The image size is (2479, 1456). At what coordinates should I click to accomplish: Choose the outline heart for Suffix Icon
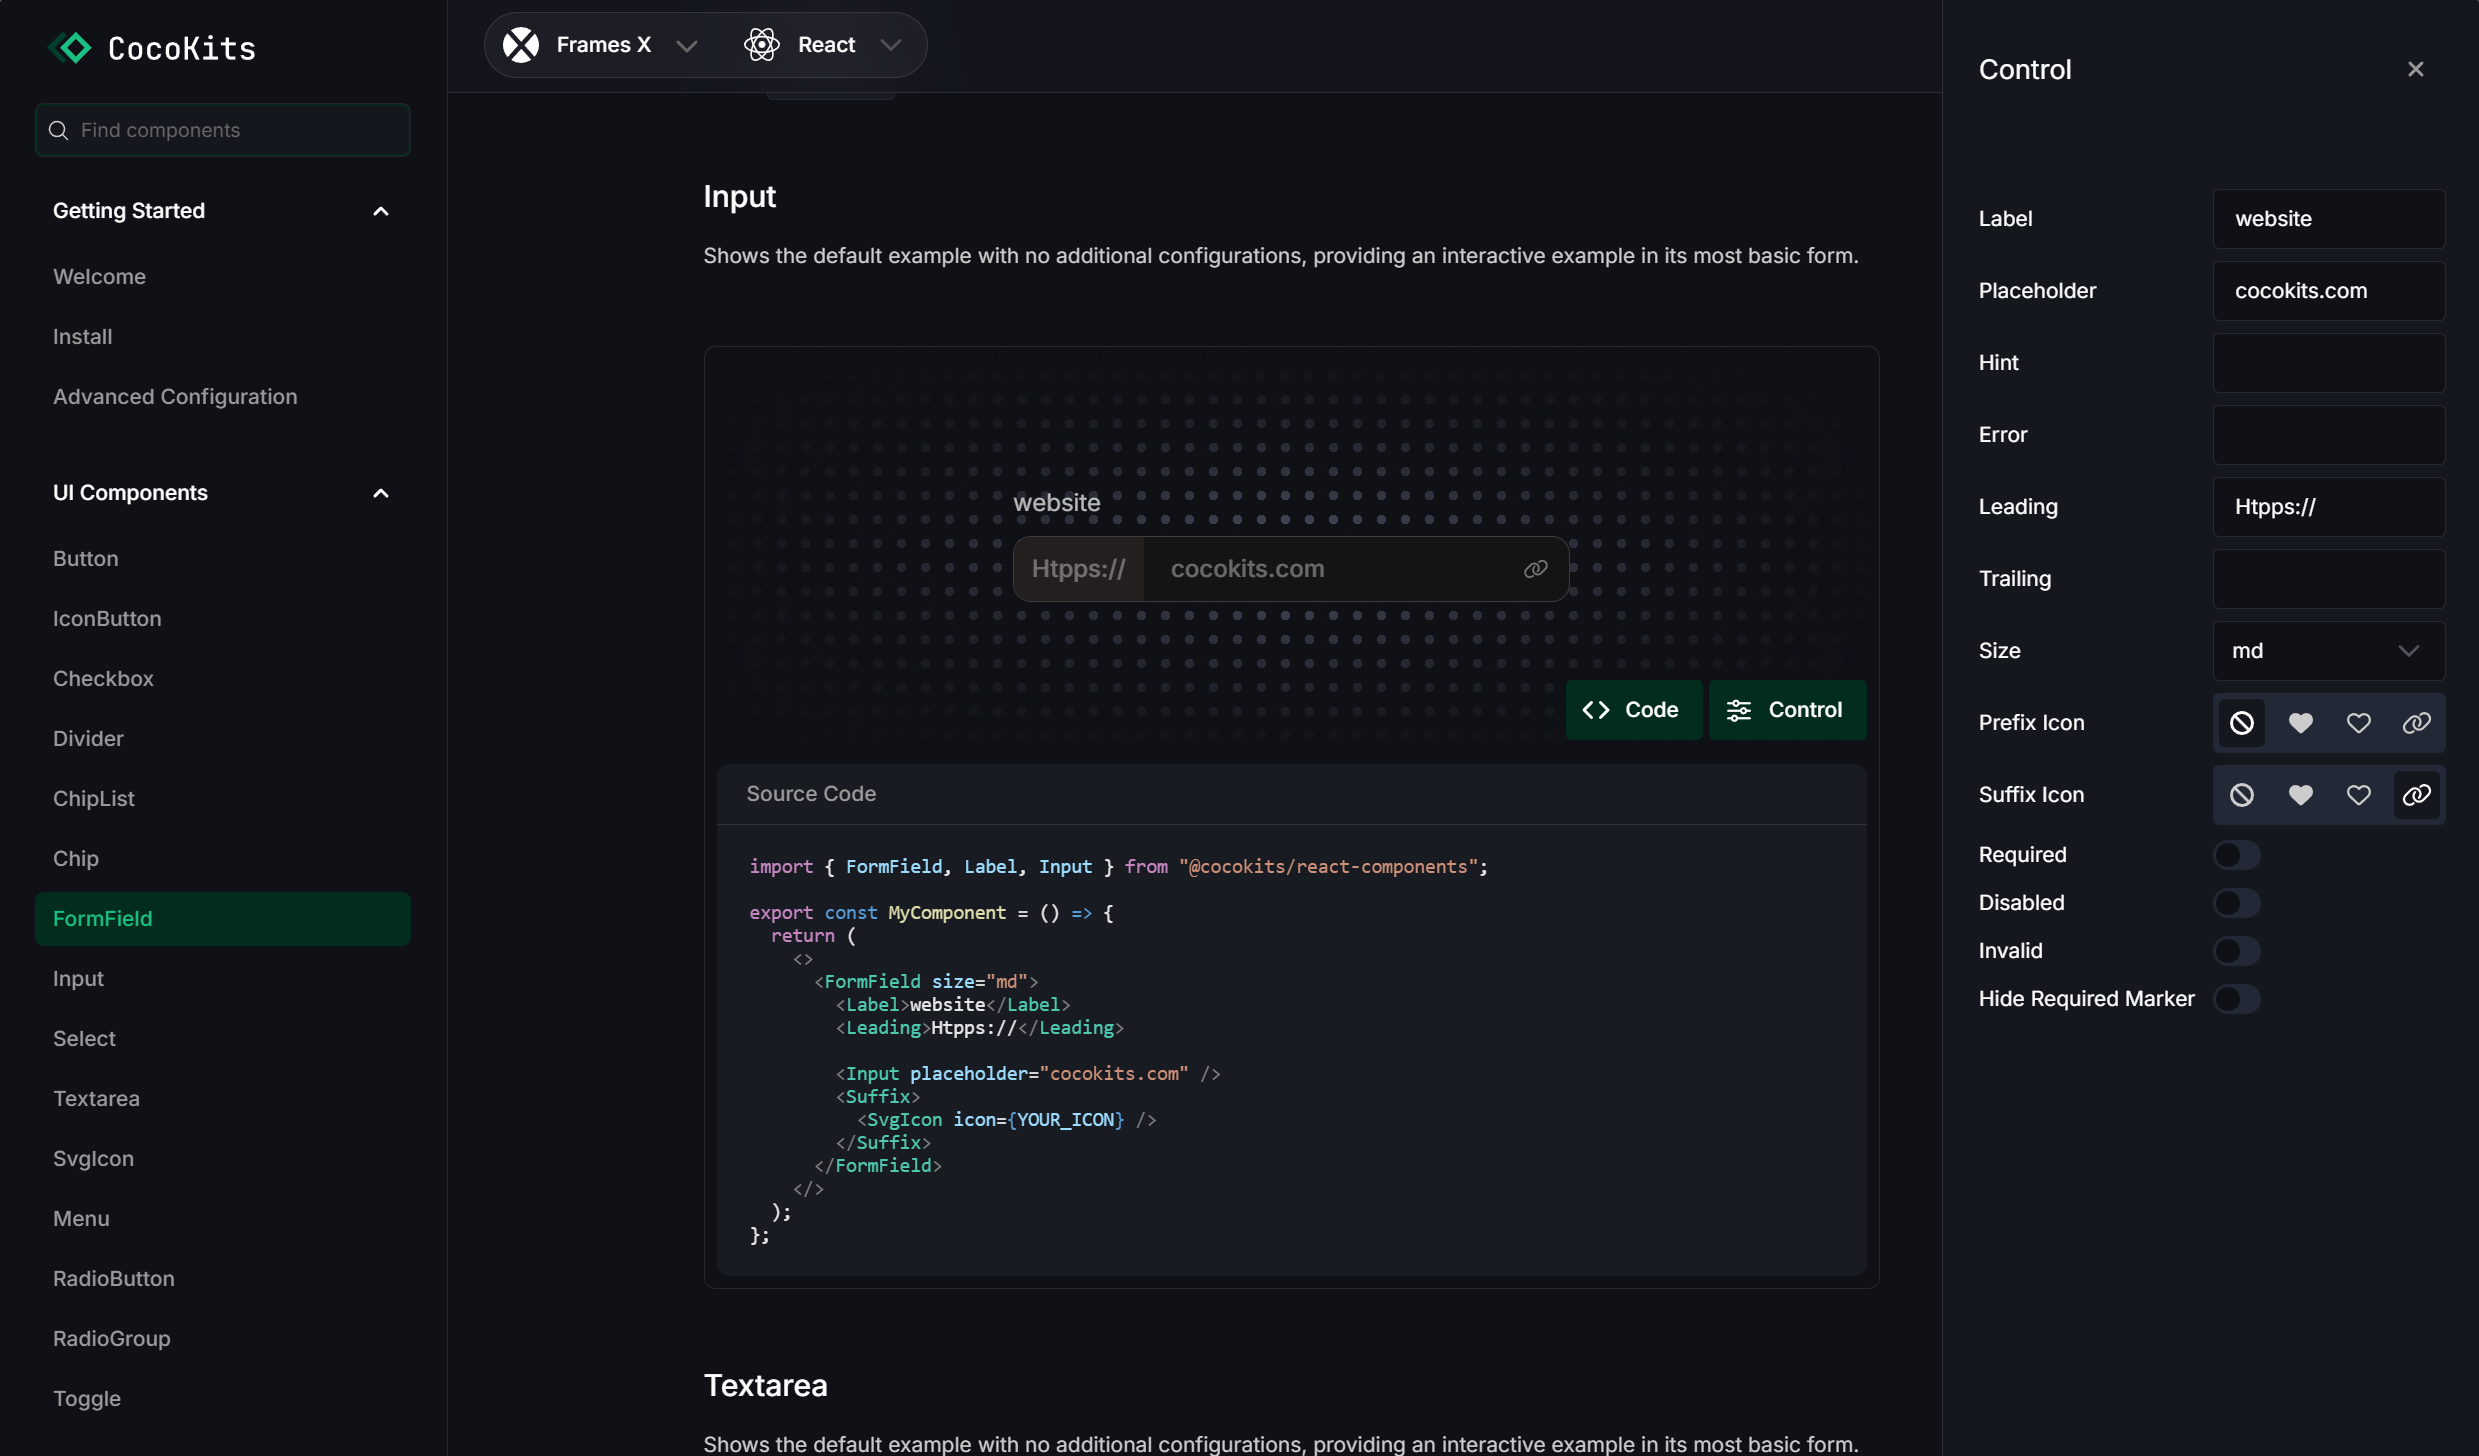(2359, 795)
